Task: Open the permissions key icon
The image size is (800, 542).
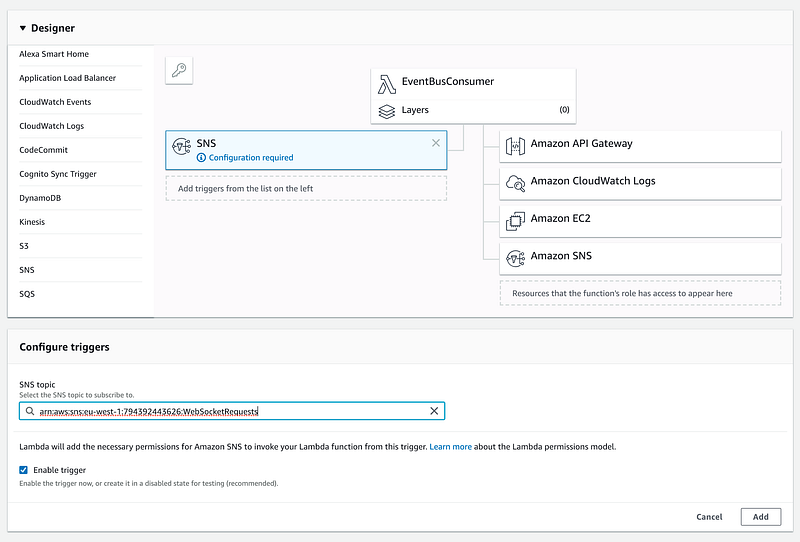Action: [179, 70]
